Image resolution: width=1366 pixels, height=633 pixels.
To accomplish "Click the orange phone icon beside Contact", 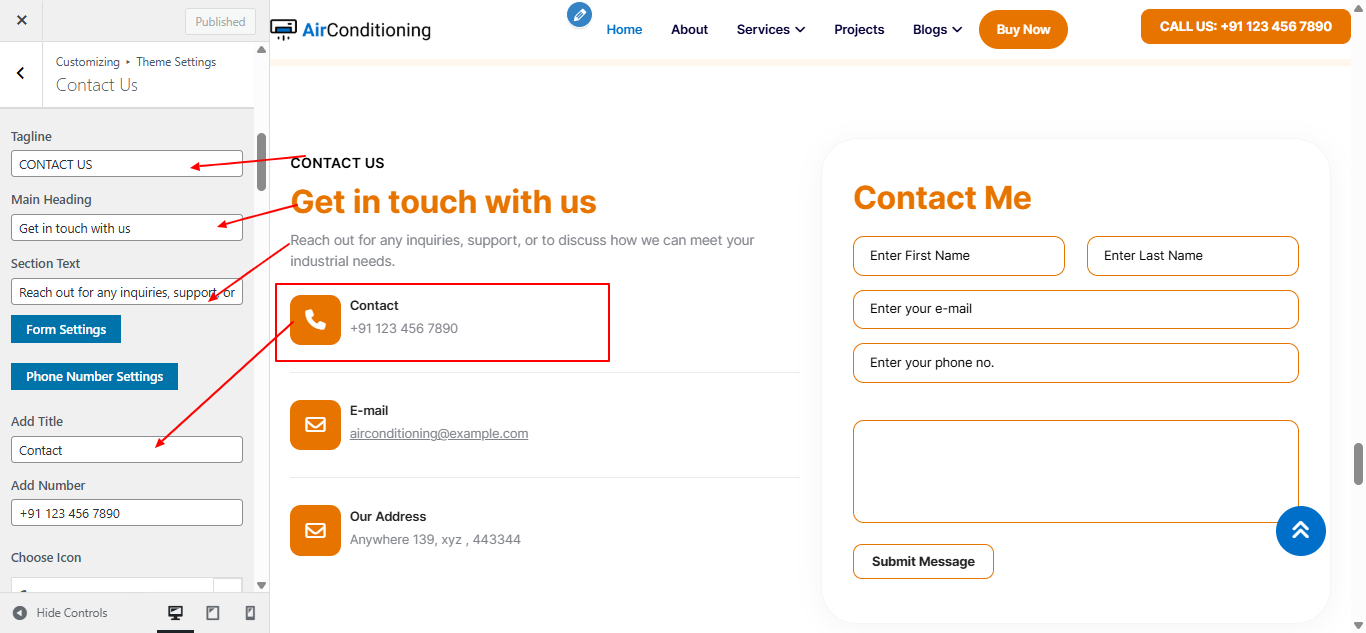I will point(315,320).
